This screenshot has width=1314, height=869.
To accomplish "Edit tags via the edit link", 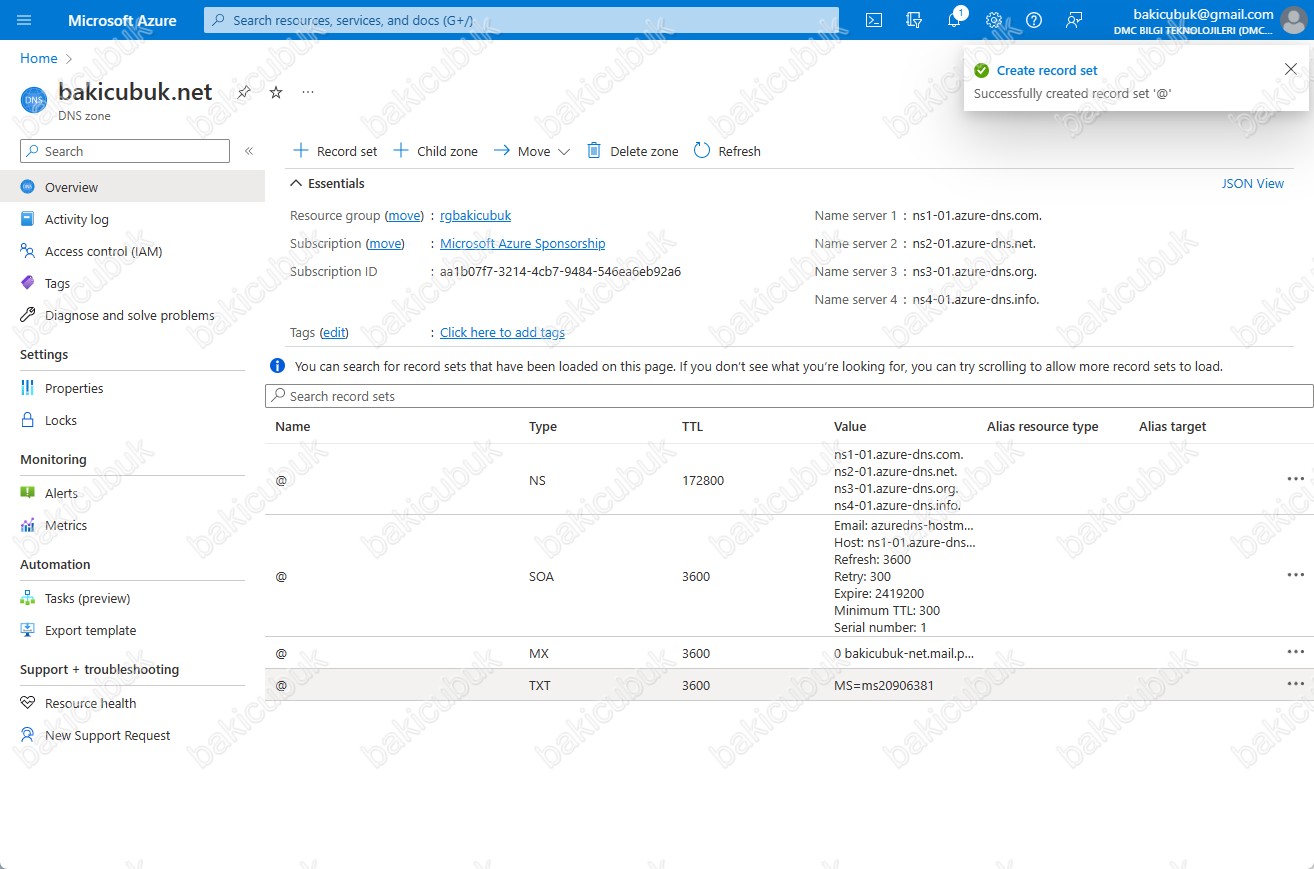I will click(x=334, y=332).
